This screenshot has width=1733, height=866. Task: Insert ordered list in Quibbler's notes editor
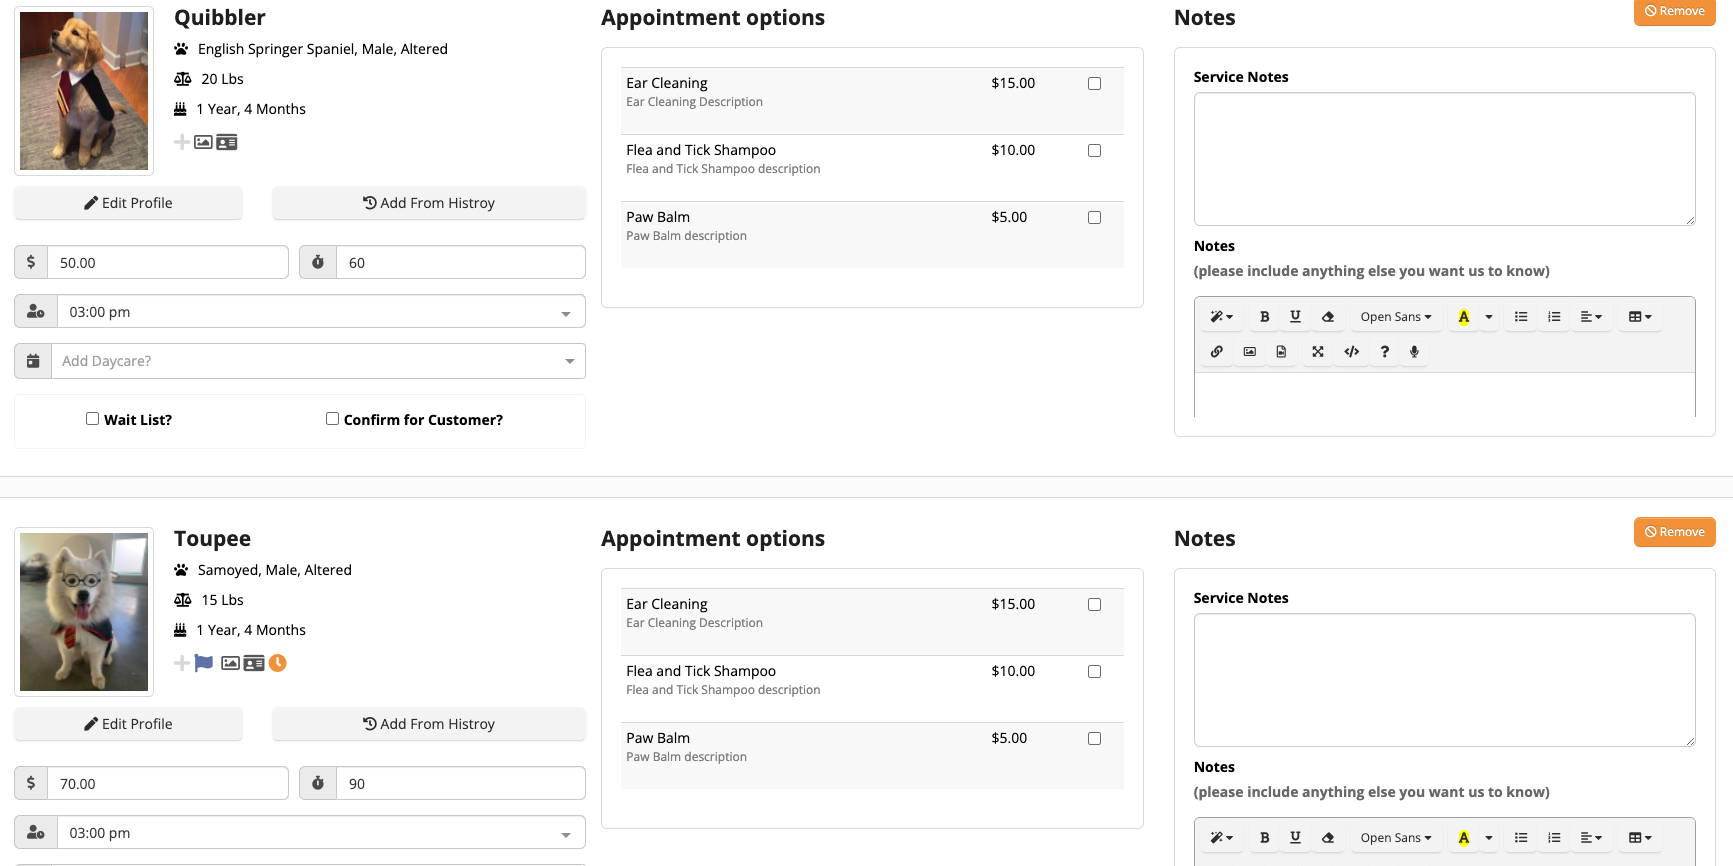click(1554, 317)
